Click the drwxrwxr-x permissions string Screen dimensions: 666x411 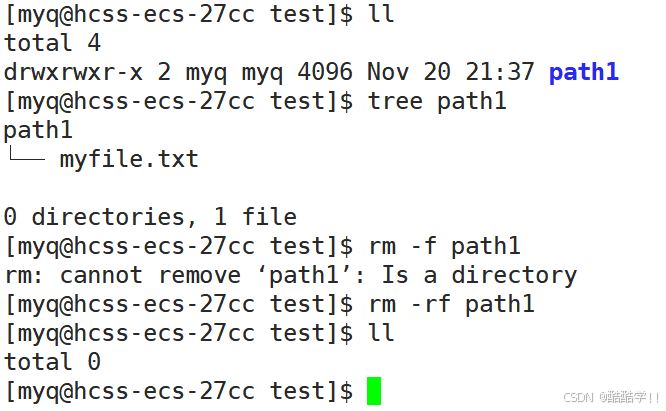tap(73, 72)
